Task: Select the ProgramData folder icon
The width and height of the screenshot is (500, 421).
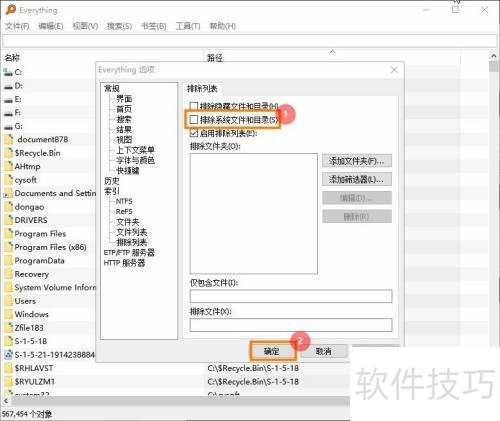Action: pos(9,261)
